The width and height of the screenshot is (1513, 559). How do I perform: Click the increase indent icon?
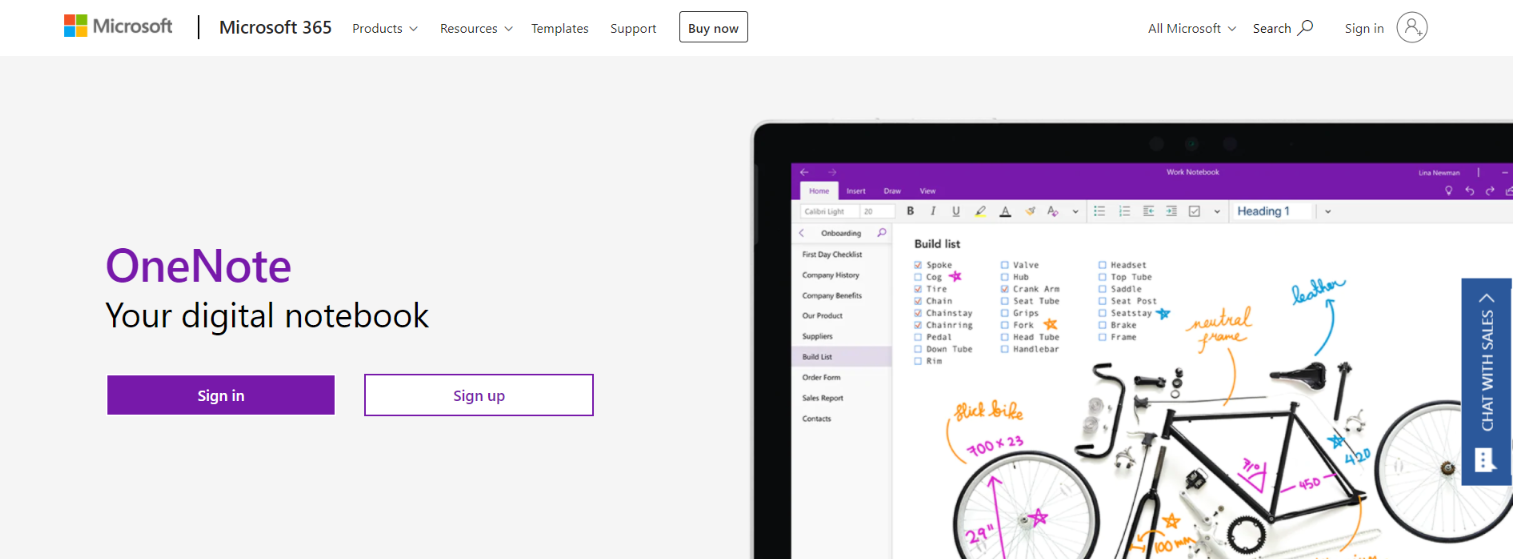point(1171,211)
